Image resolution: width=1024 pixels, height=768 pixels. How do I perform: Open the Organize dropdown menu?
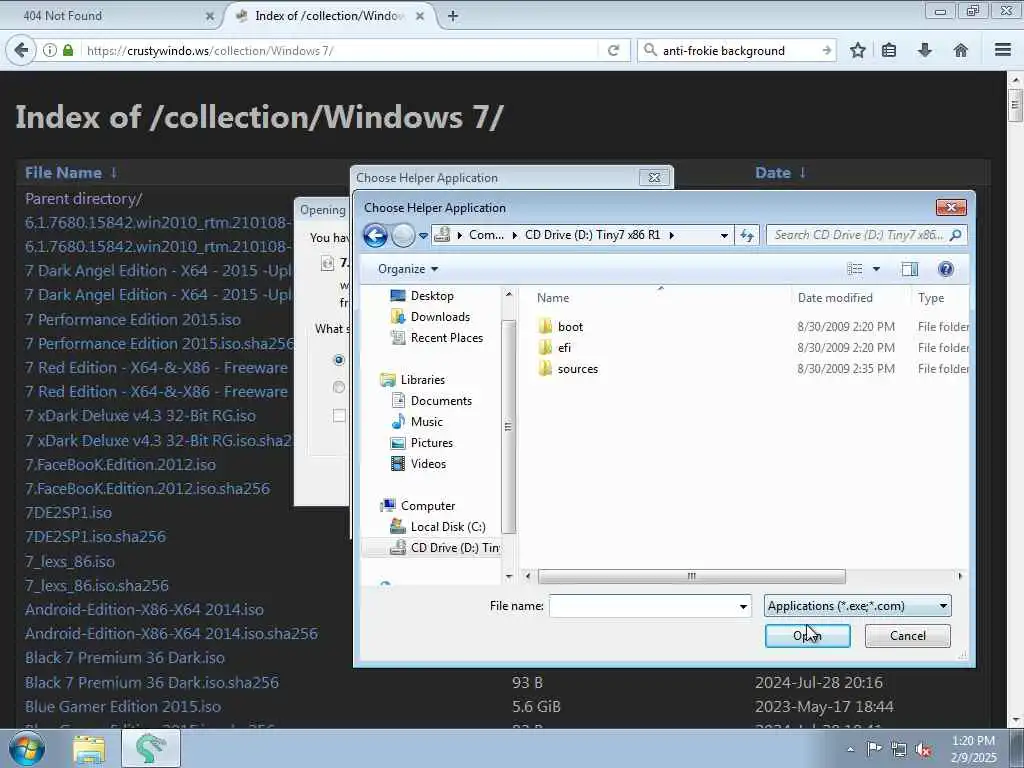tap(408, 269)
